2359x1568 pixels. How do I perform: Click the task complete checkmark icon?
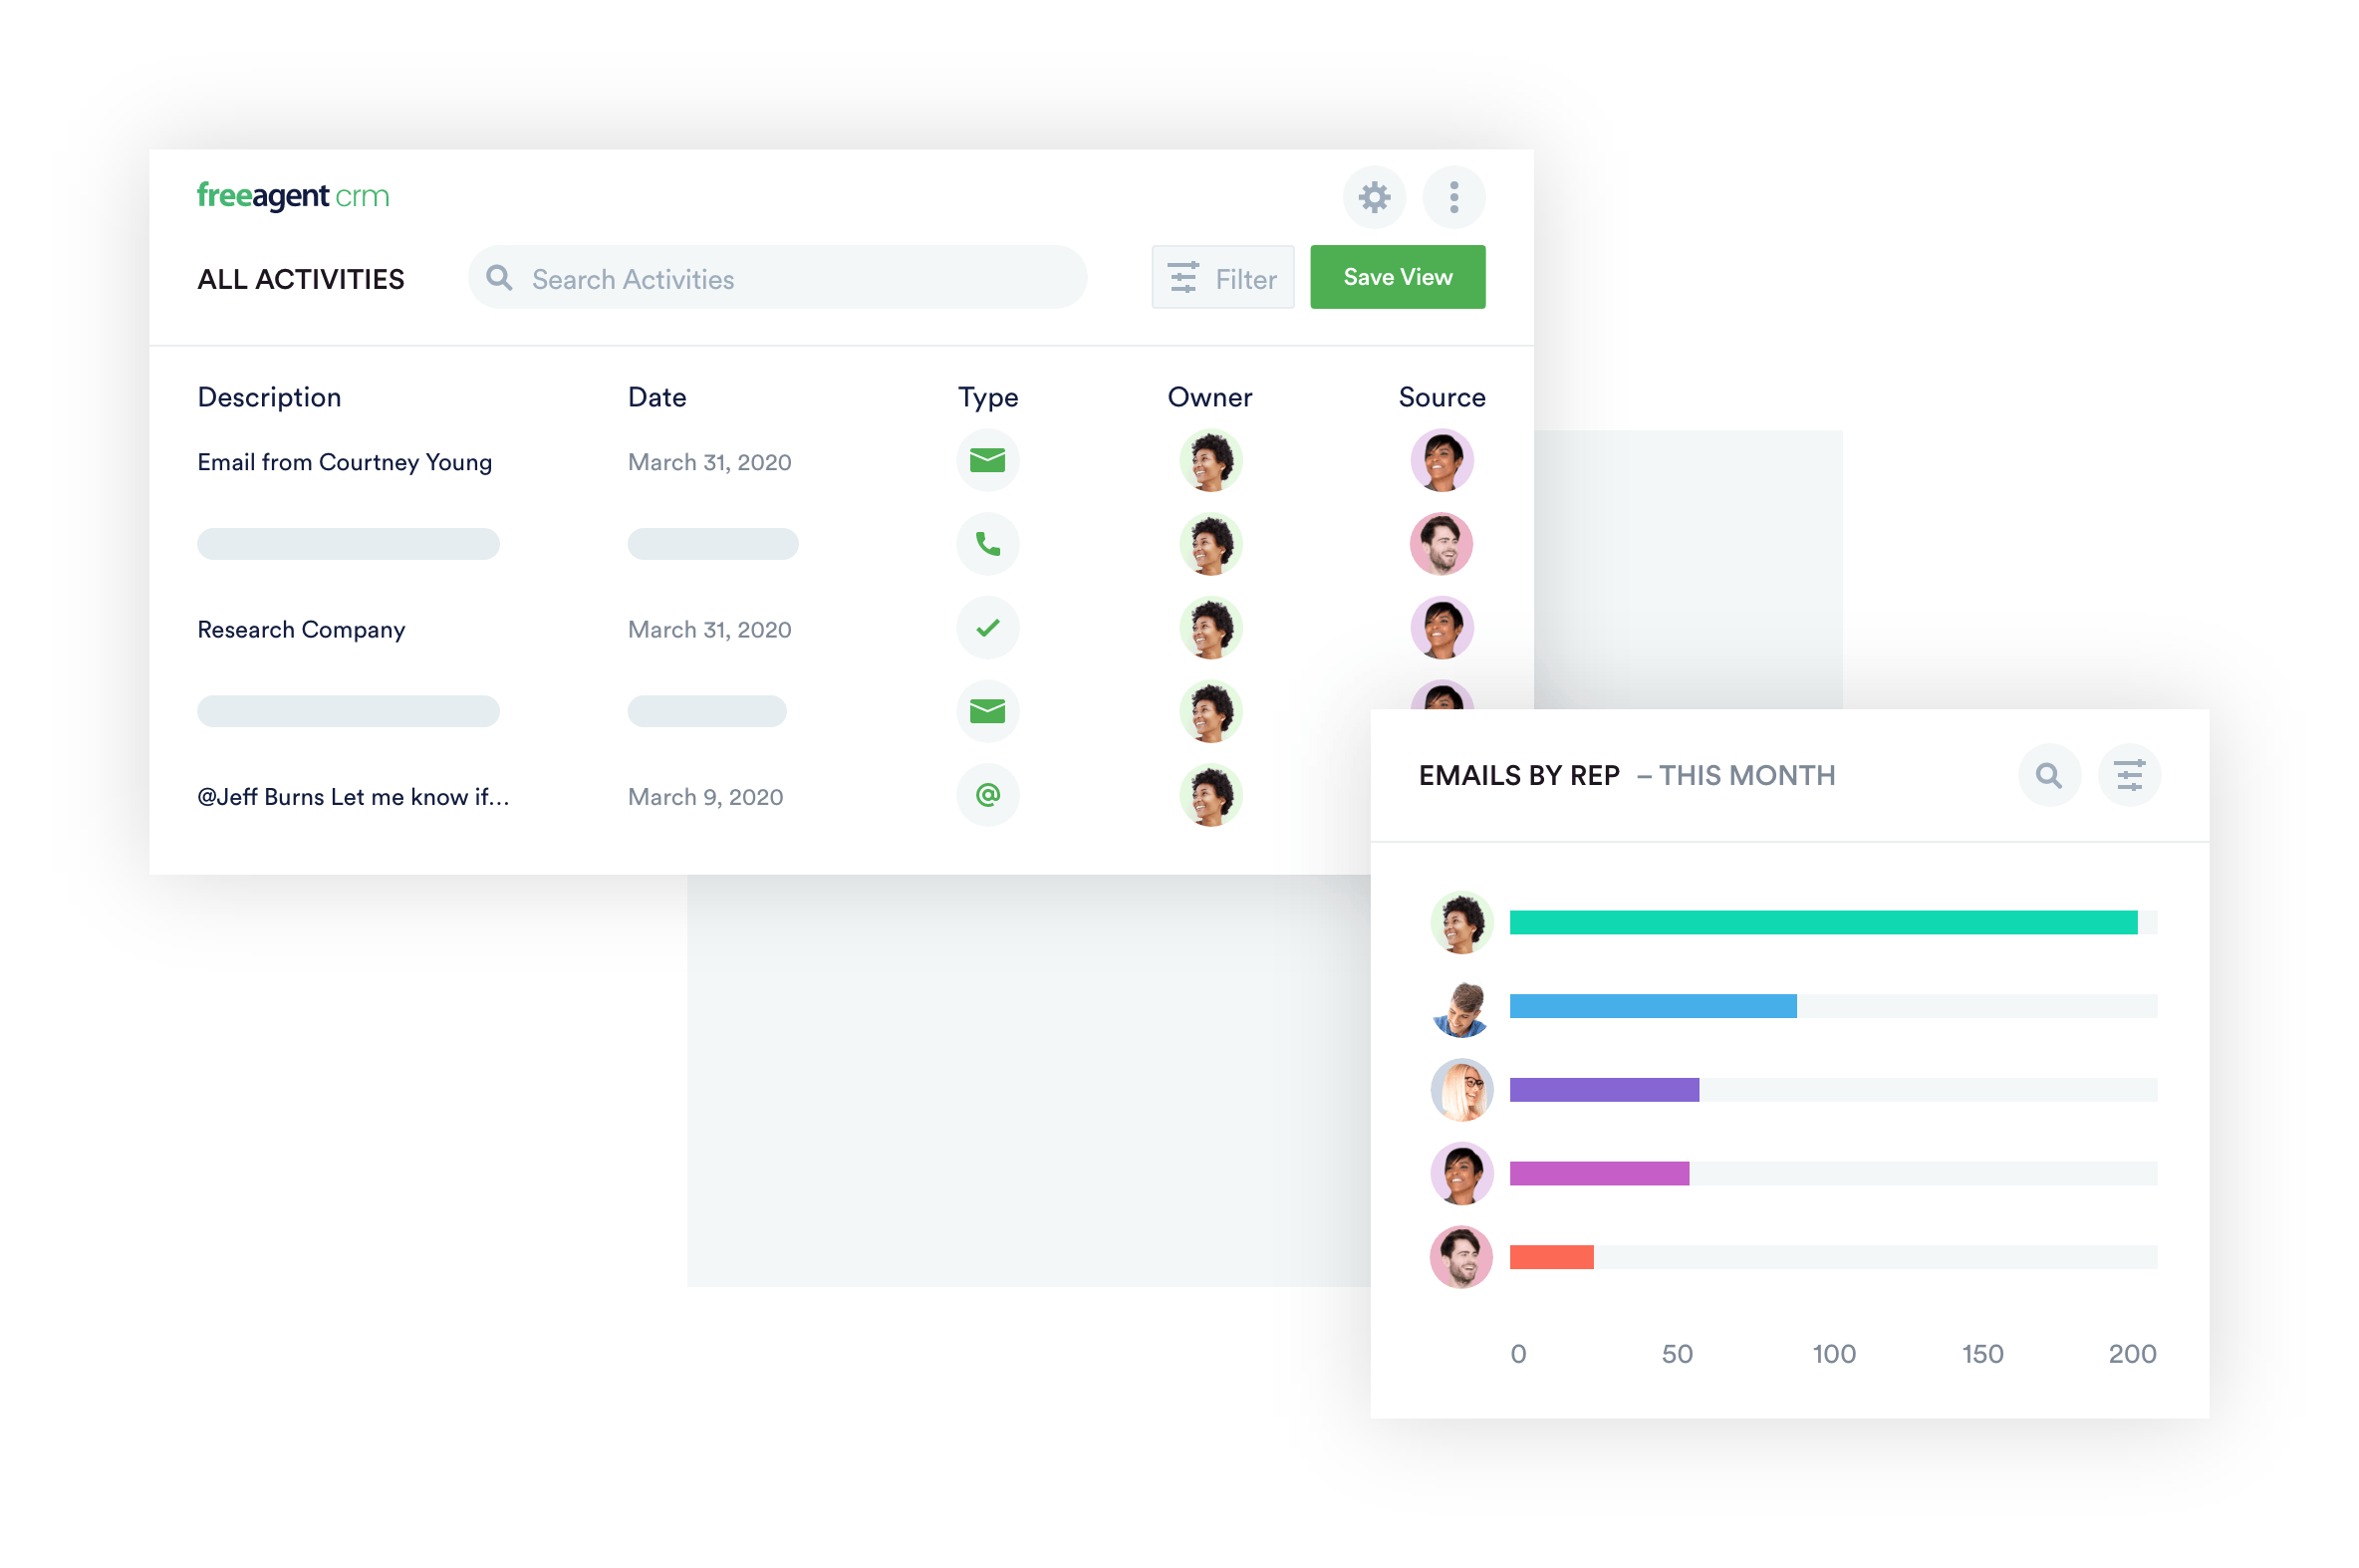pos(985,627)
